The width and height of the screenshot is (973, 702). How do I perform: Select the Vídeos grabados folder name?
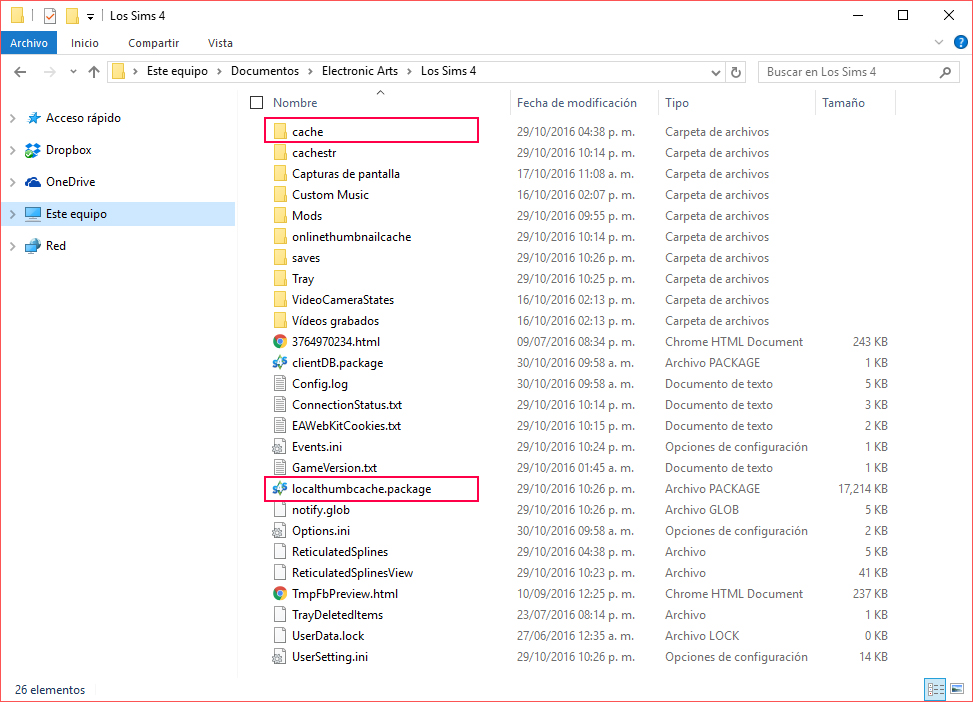tap(335, 321)
